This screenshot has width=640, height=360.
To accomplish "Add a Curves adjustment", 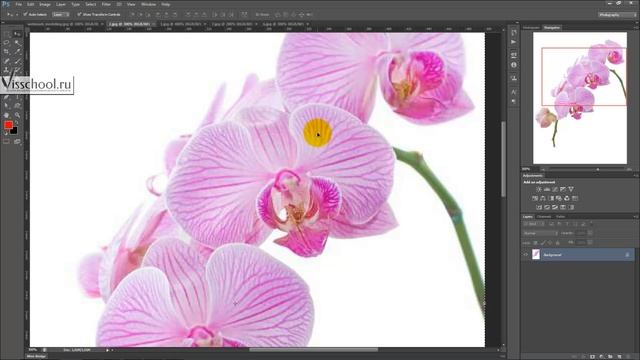I will (555, 189).
